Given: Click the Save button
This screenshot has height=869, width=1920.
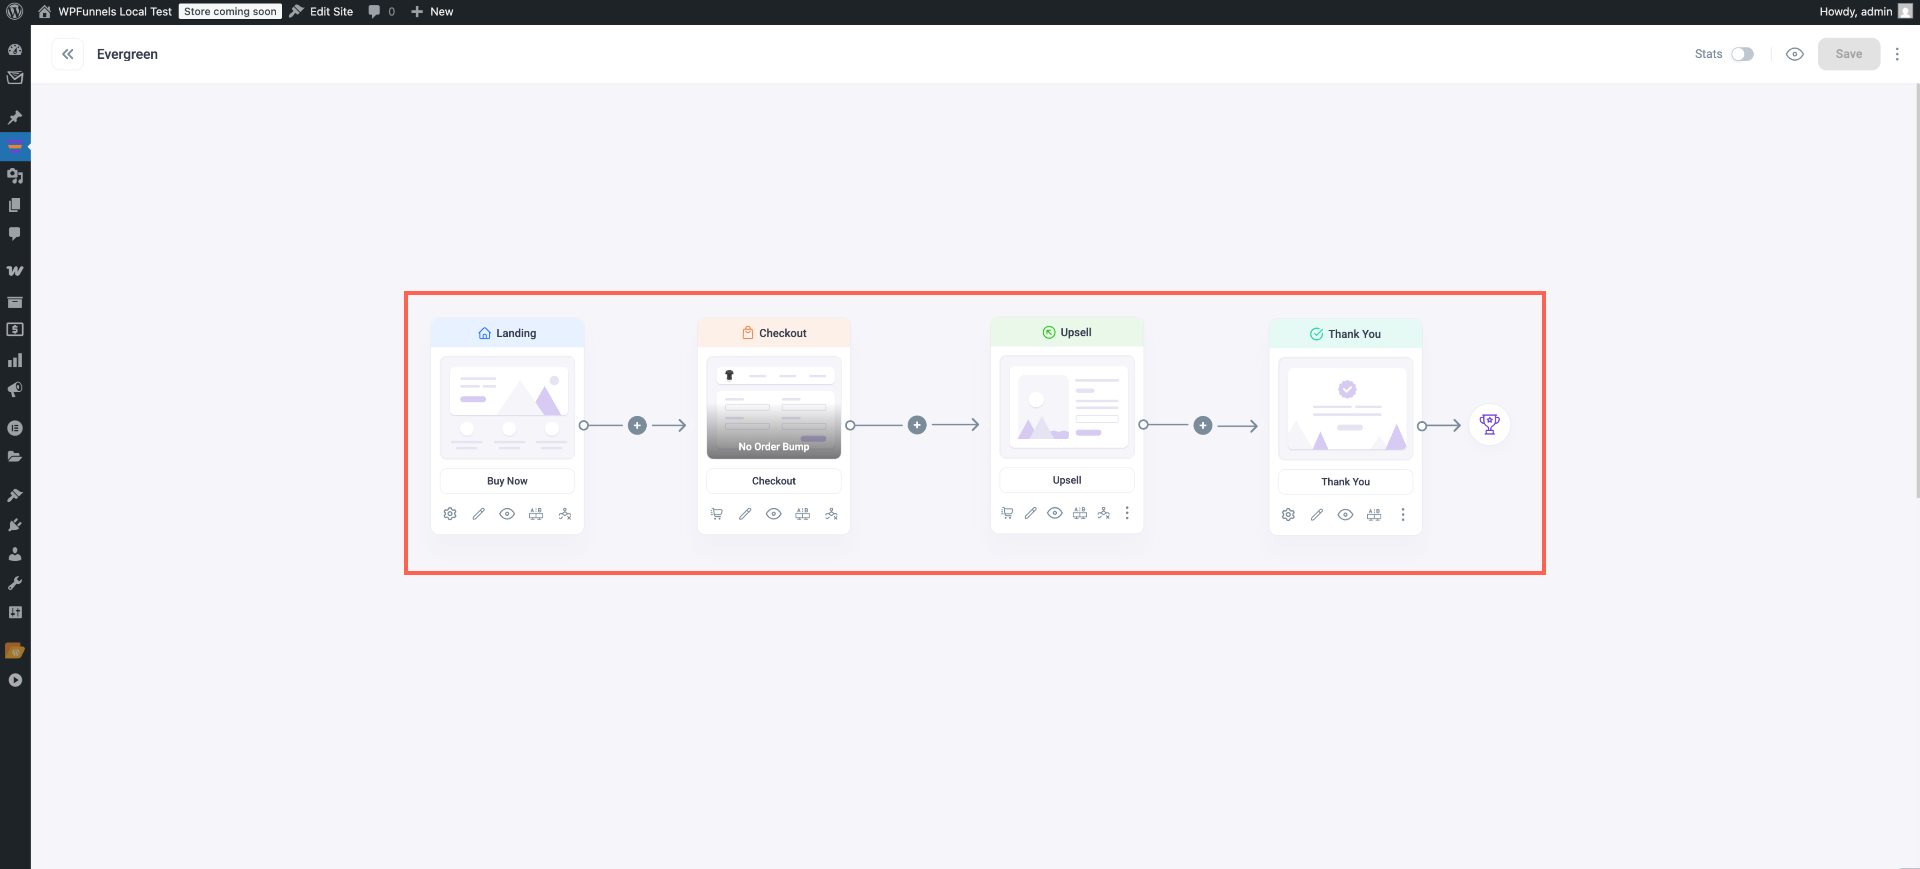Looking at the screenshot, I should [x=1849, y=54].
